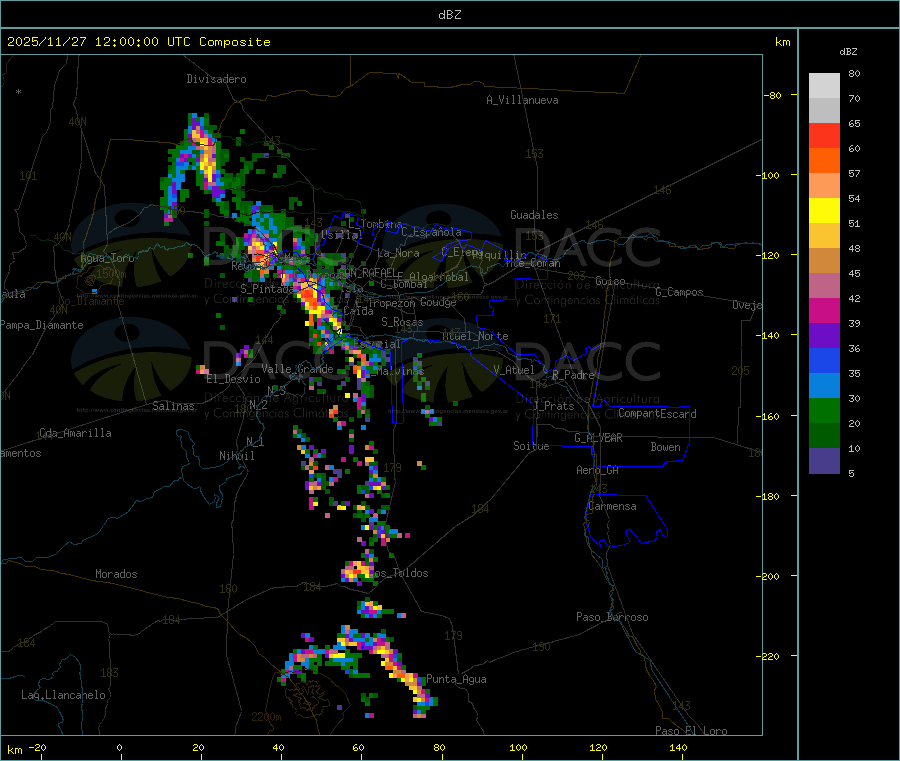This screenshot has height=761, width=900.
Task: Click the La_Nora map label
Action: point(398,253)
